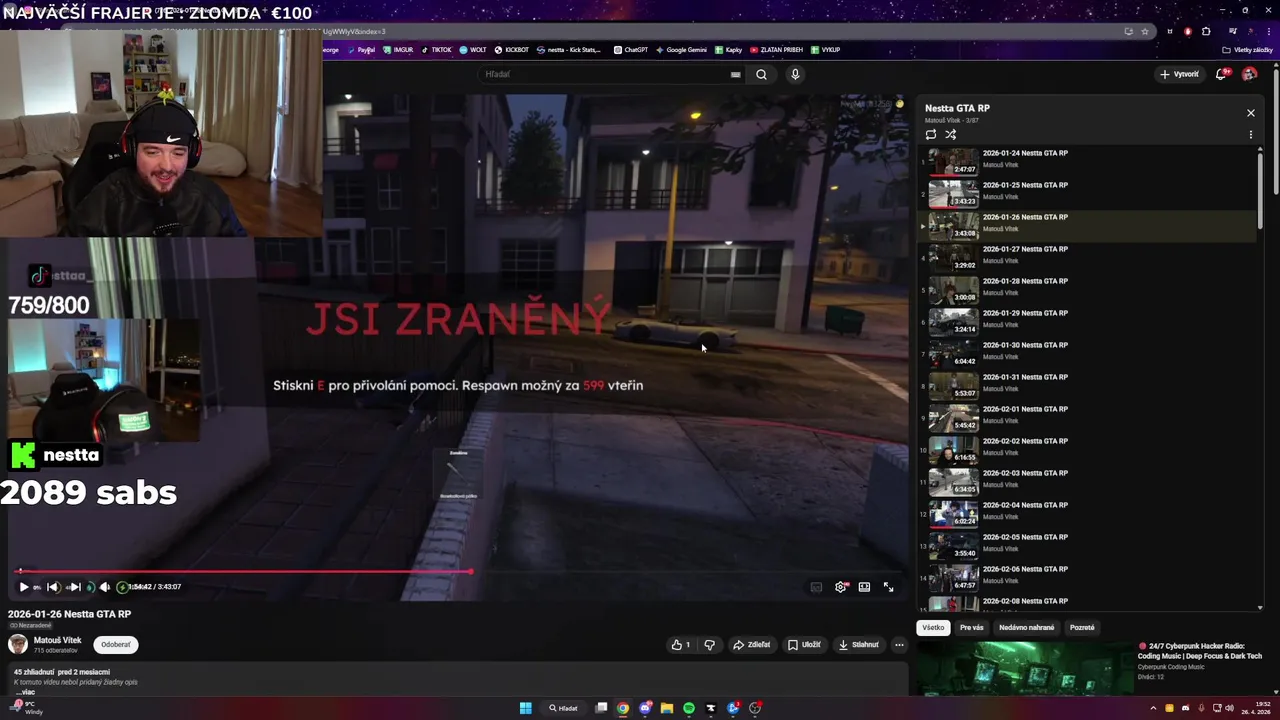Select playlist item 2026-01-28 Nestta GTA RP
The image size is (1280, 720).
point(1088,289)
